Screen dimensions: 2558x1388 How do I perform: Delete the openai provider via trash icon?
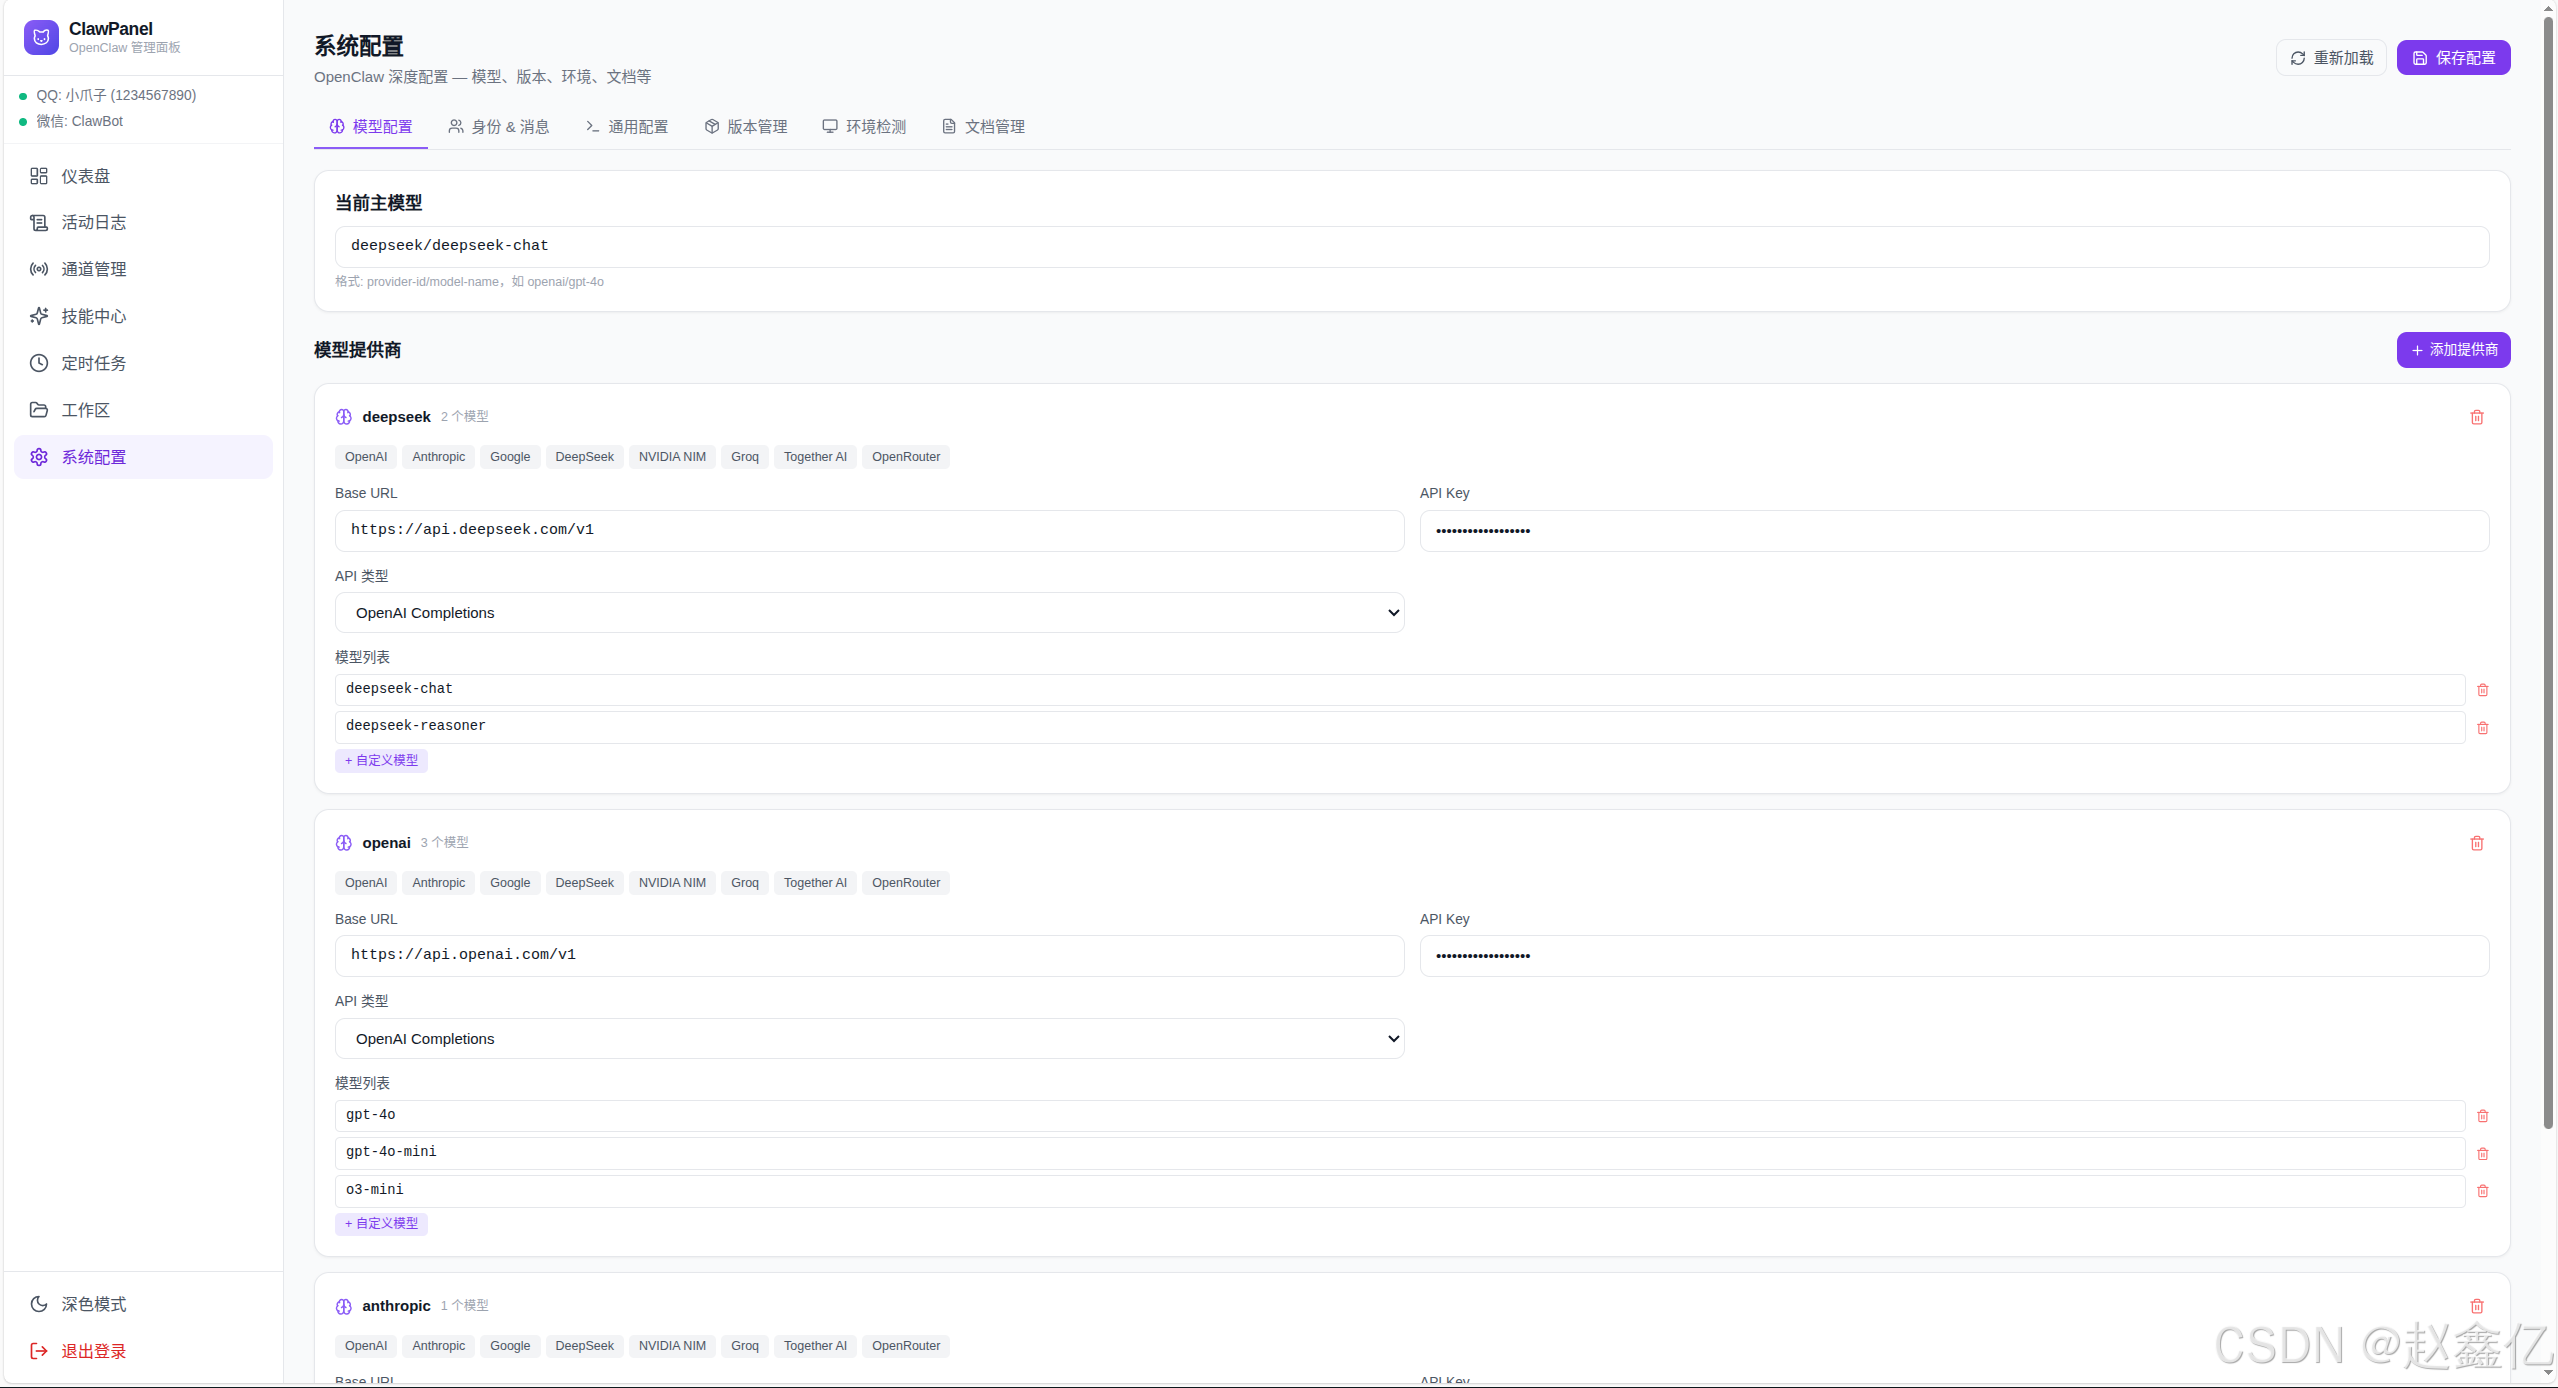point(2476,843)
